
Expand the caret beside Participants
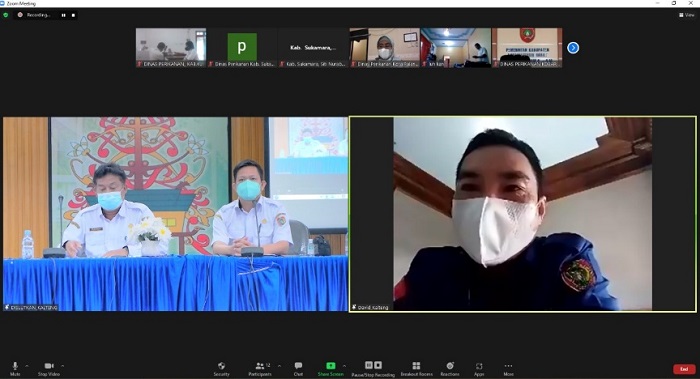[279, 366]
